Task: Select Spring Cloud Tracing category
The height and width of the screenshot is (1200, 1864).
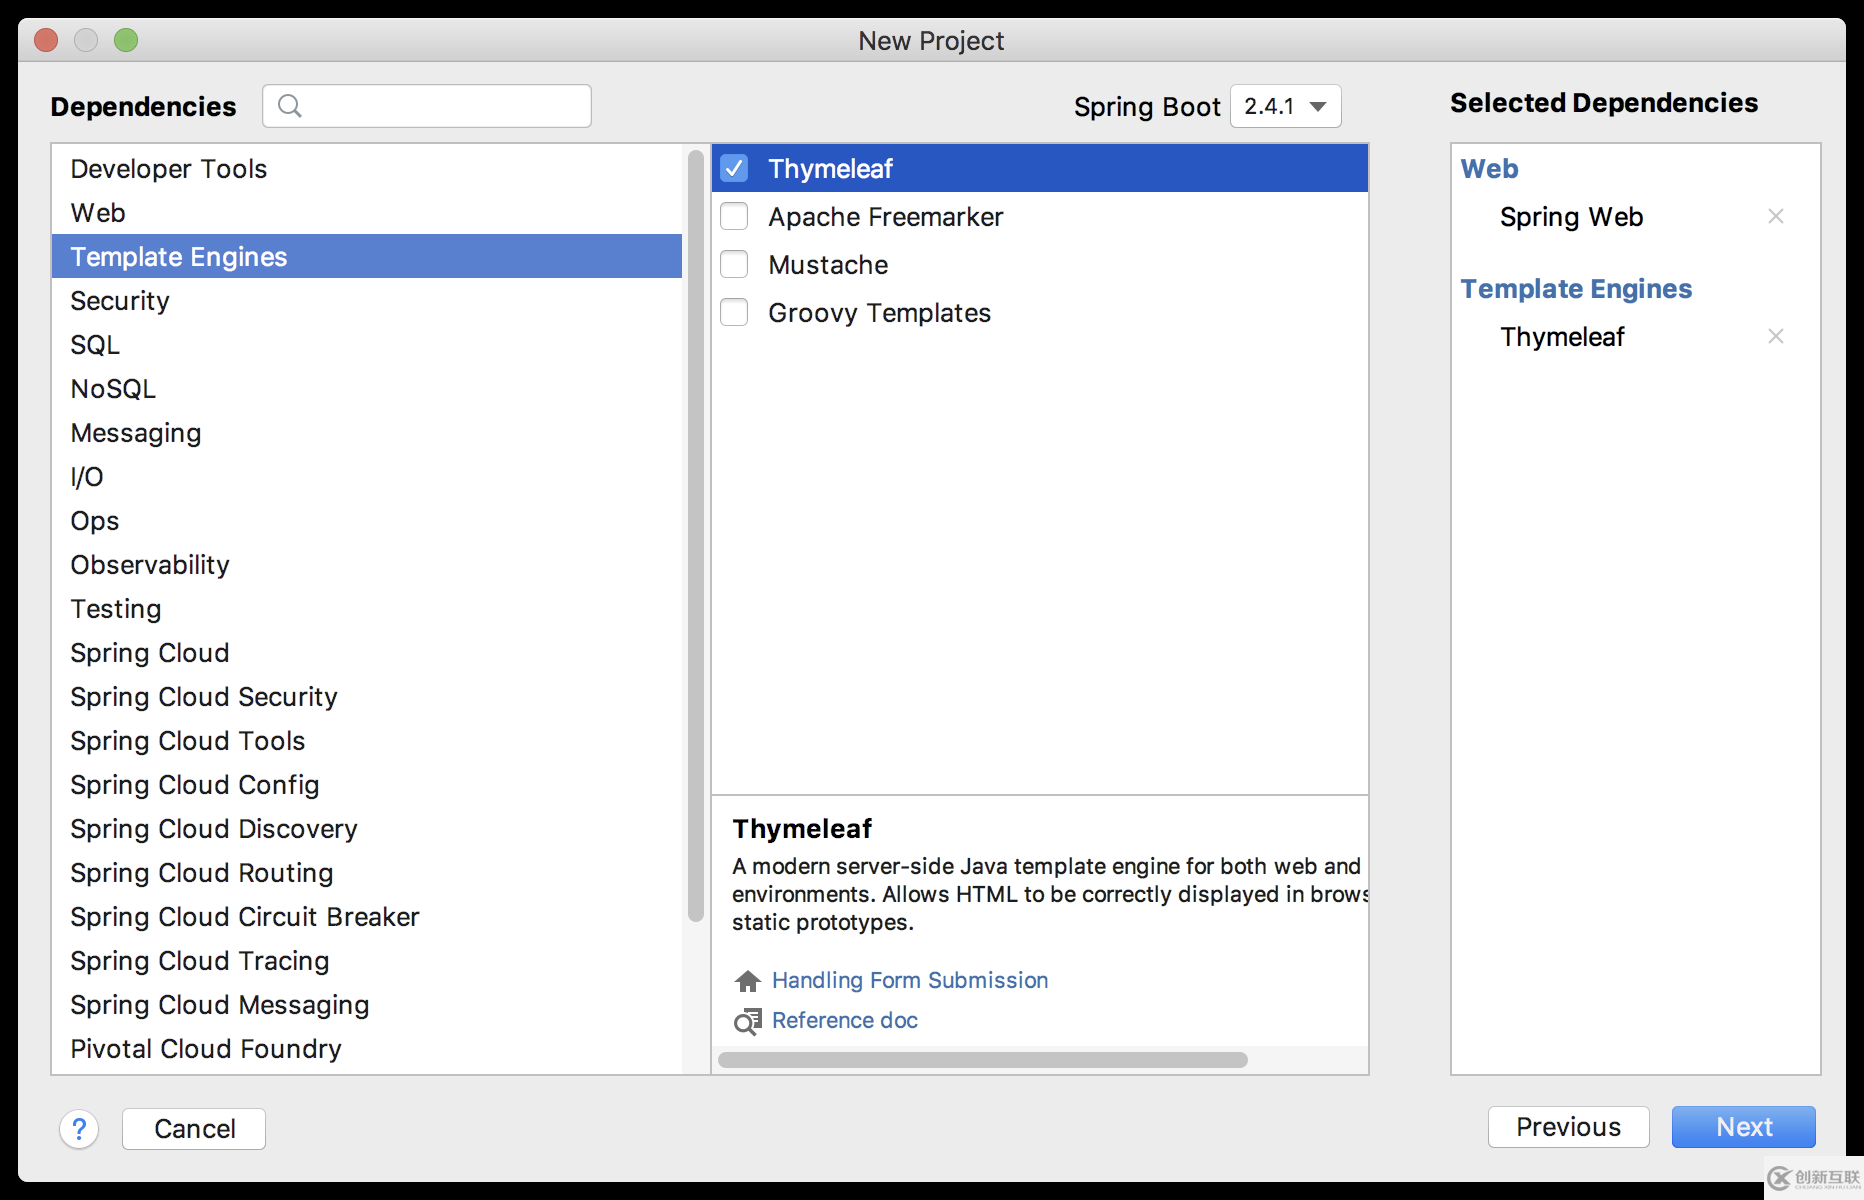Action: point(367,960)
